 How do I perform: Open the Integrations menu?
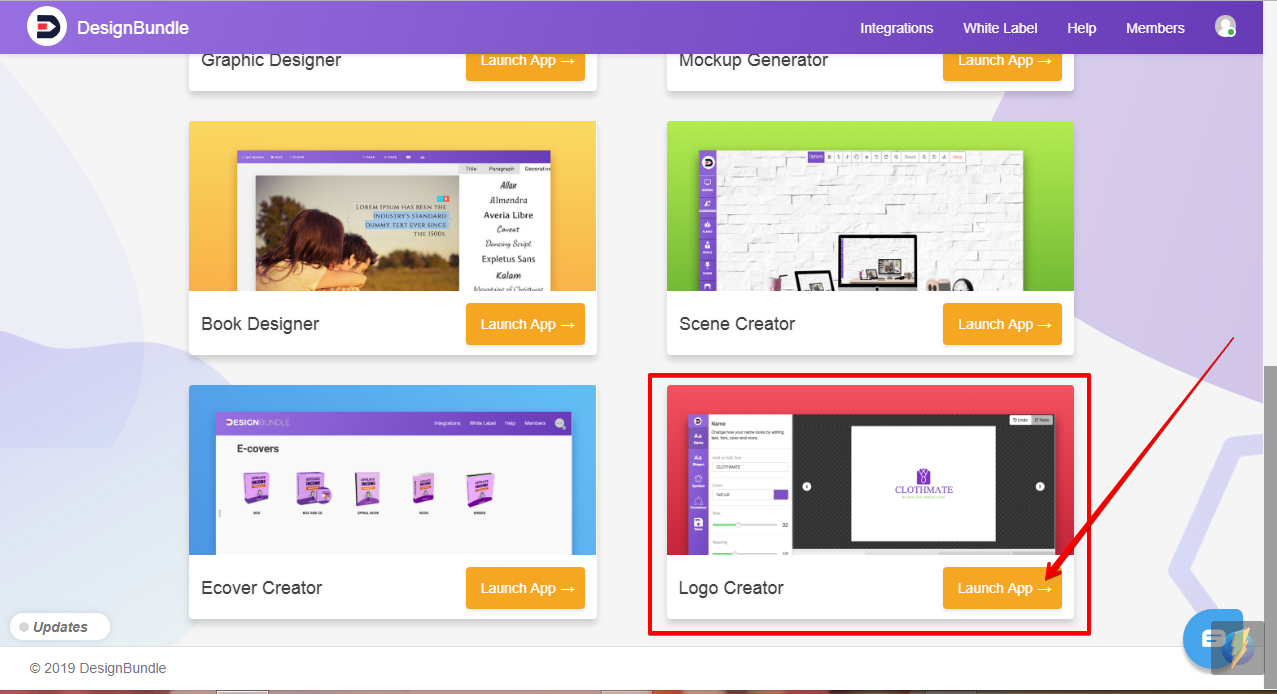[x=896, y=28]
